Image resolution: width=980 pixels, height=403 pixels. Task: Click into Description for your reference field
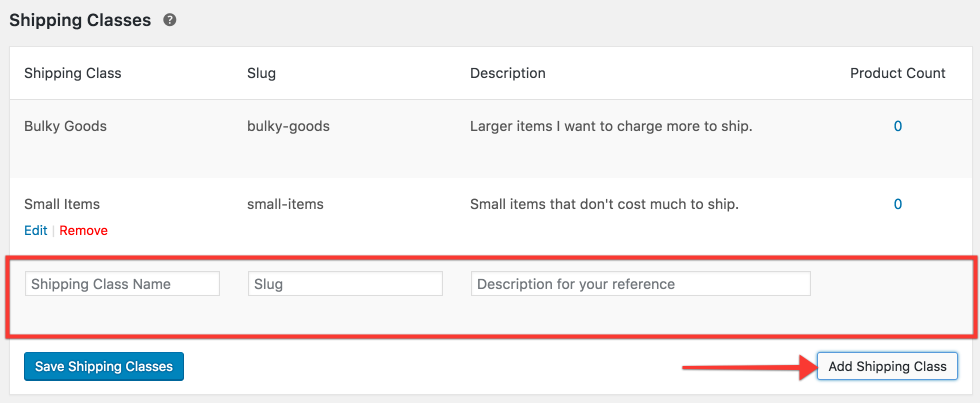tap(641, 284)
